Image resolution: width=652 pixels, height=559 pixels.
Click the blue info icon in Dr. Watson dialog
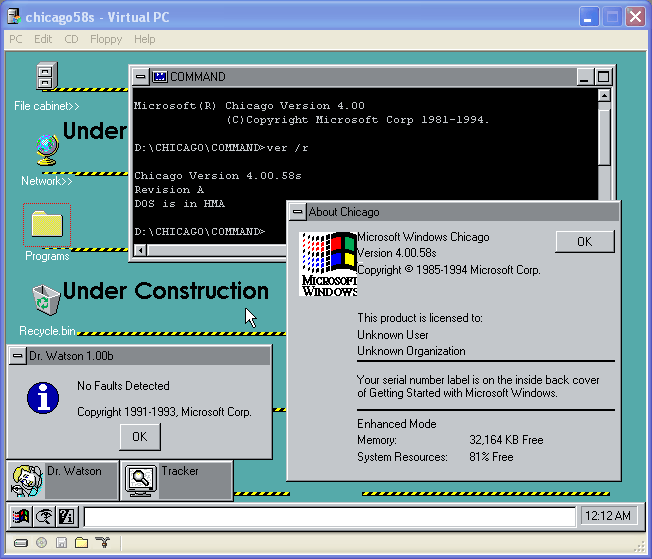(x=43, y=398)
